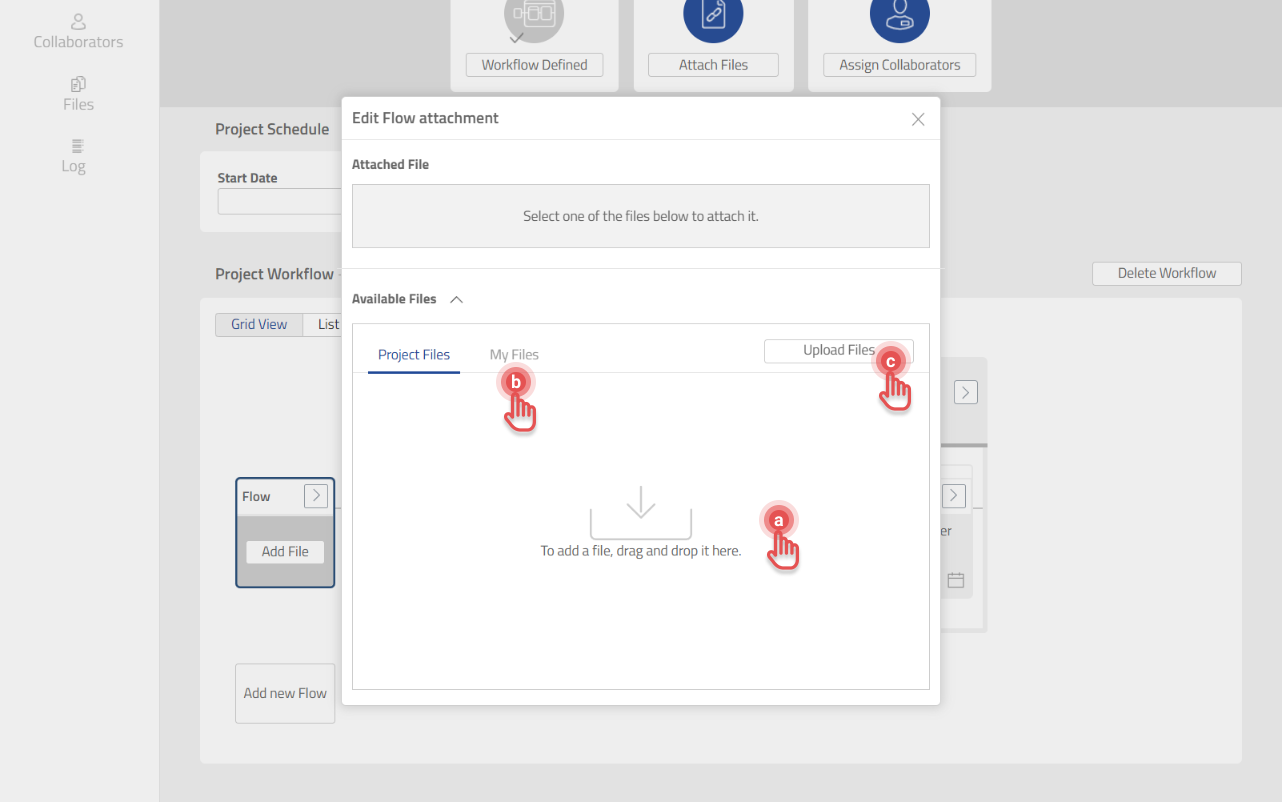Open Collaborators from the sidebar icon
1282x802 pixels.
click(x=78, y=20)
